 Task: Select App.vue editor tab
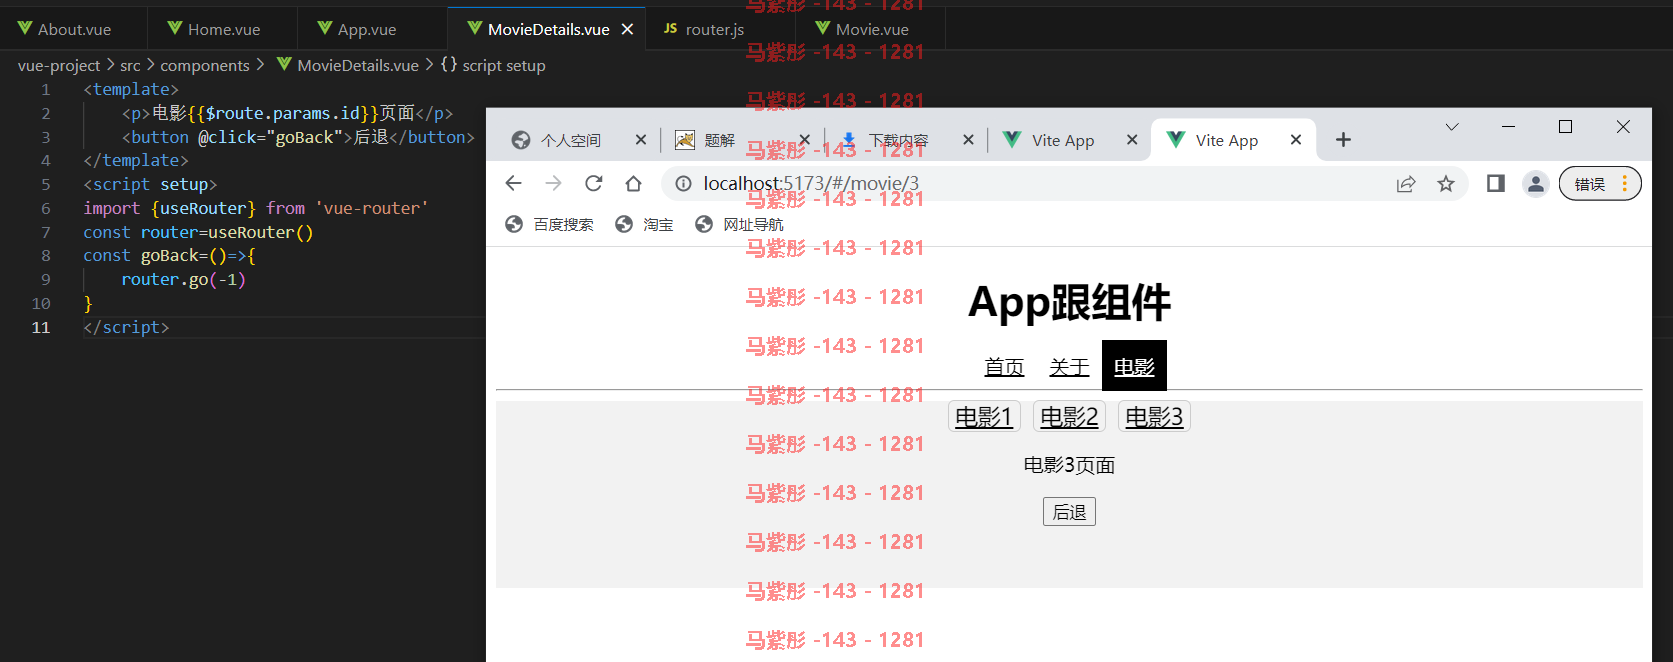point(366,29)
